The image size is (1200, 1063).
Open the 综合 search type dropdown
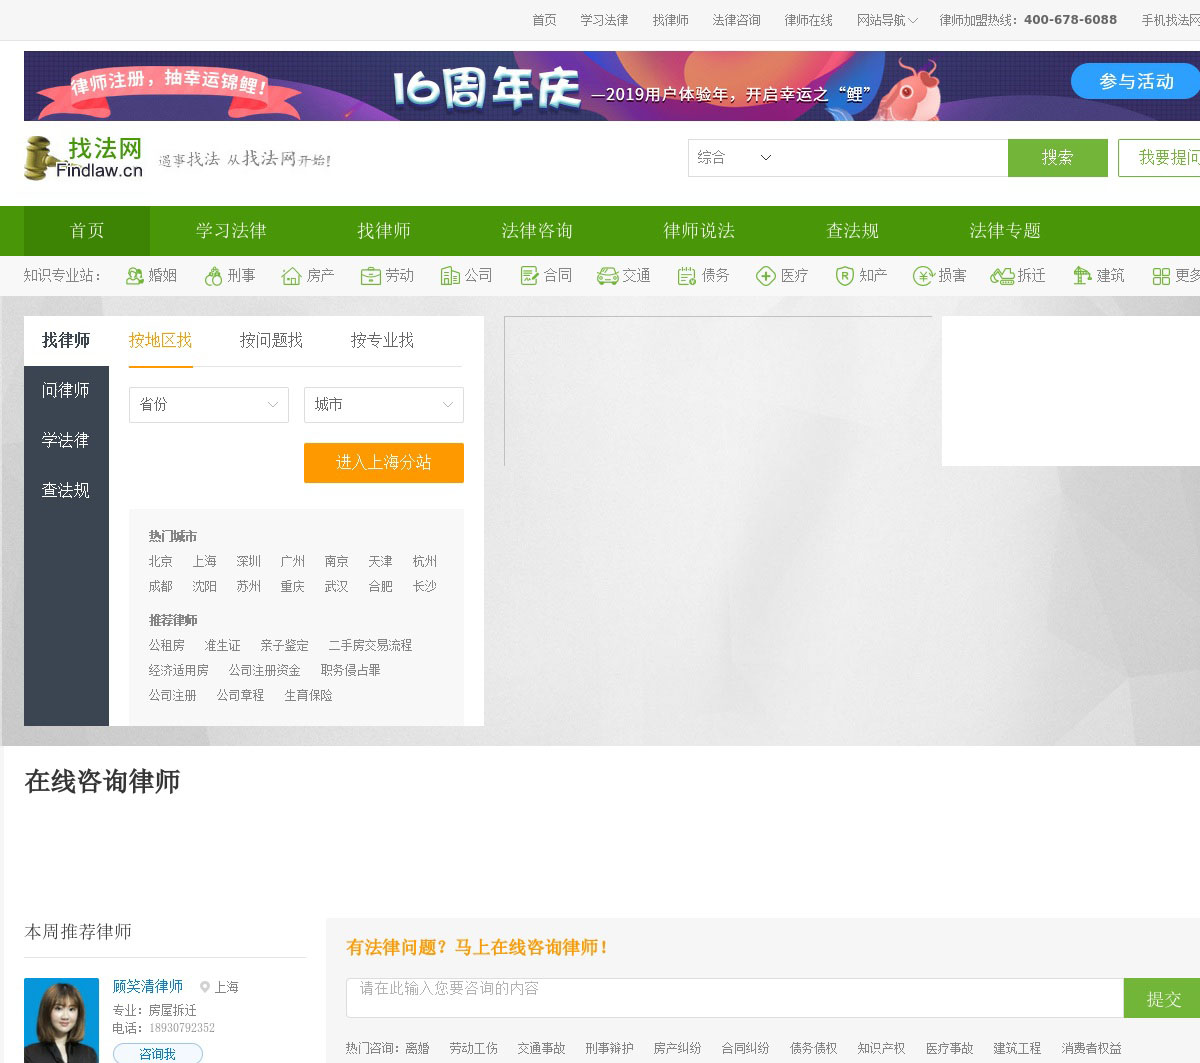[735, 158]
